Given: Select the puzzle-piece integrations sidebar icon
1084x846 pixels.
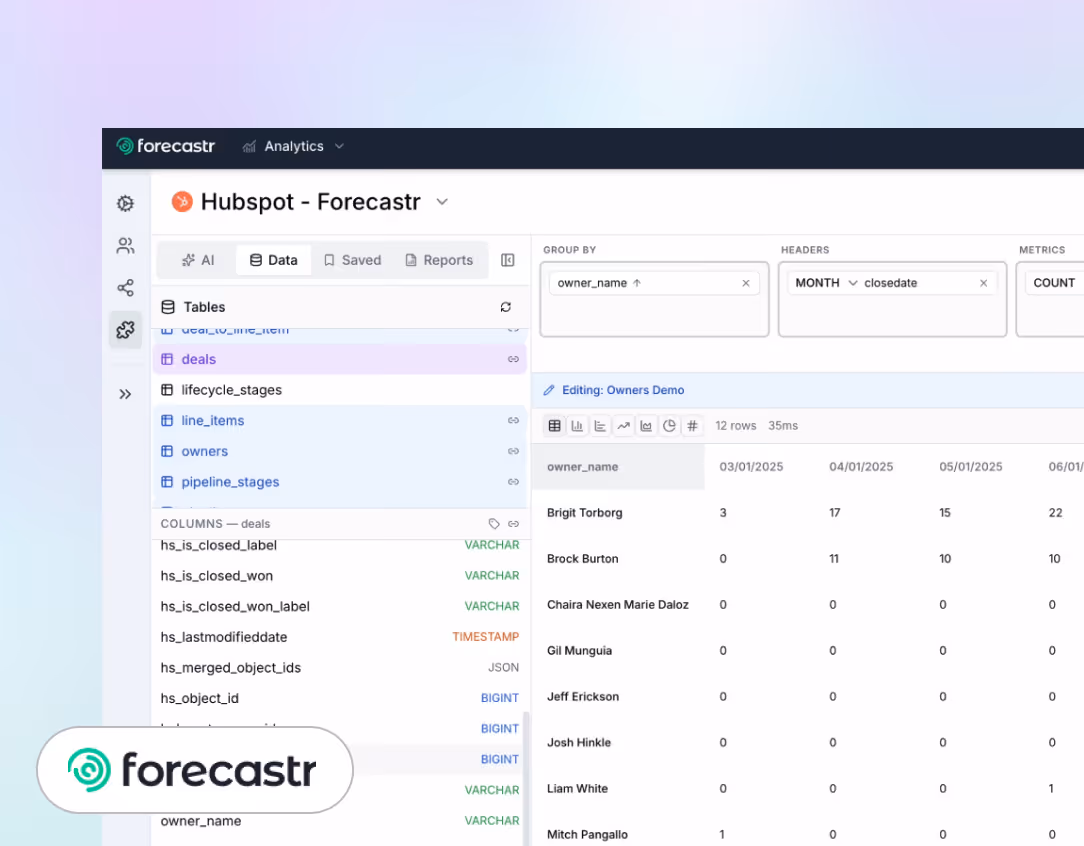Looking at the screenshot, I should click(x=125, y=330).
